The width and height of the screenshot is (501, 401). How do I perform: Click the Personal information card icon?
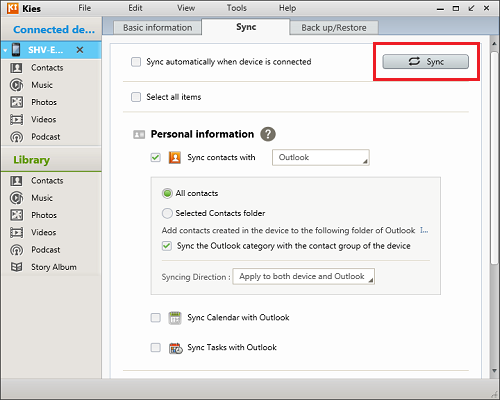[139, 134]
